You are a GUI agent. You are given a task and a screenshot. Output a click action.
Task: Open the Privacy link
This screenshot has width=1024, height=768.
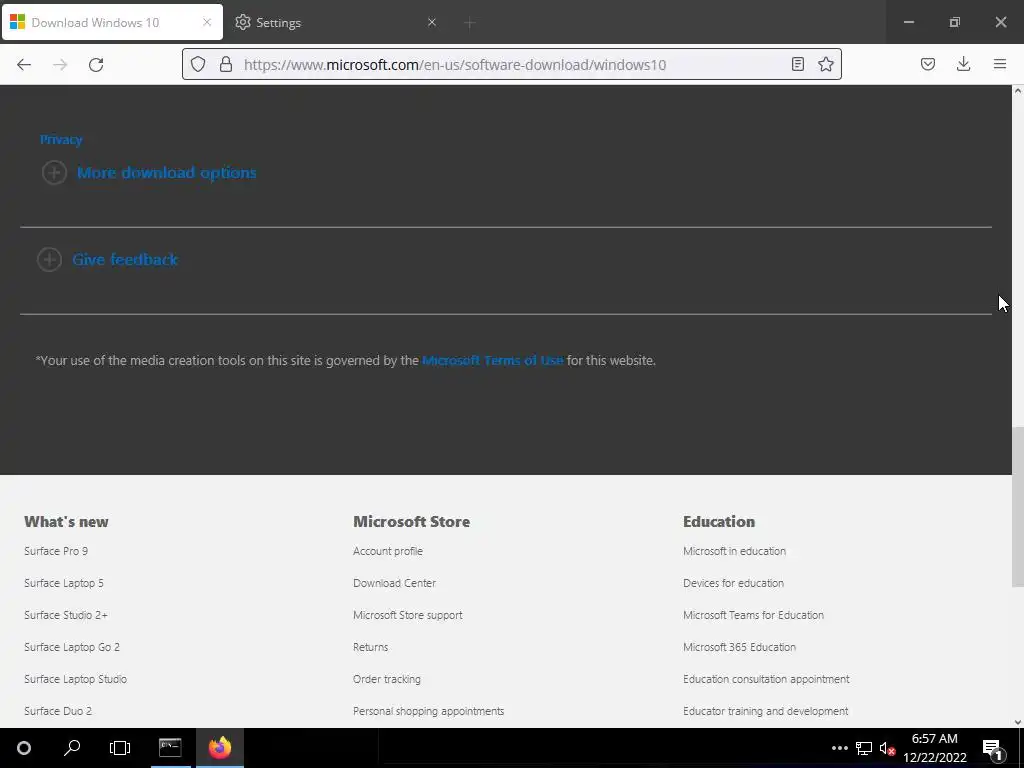[x=61, y=139]
